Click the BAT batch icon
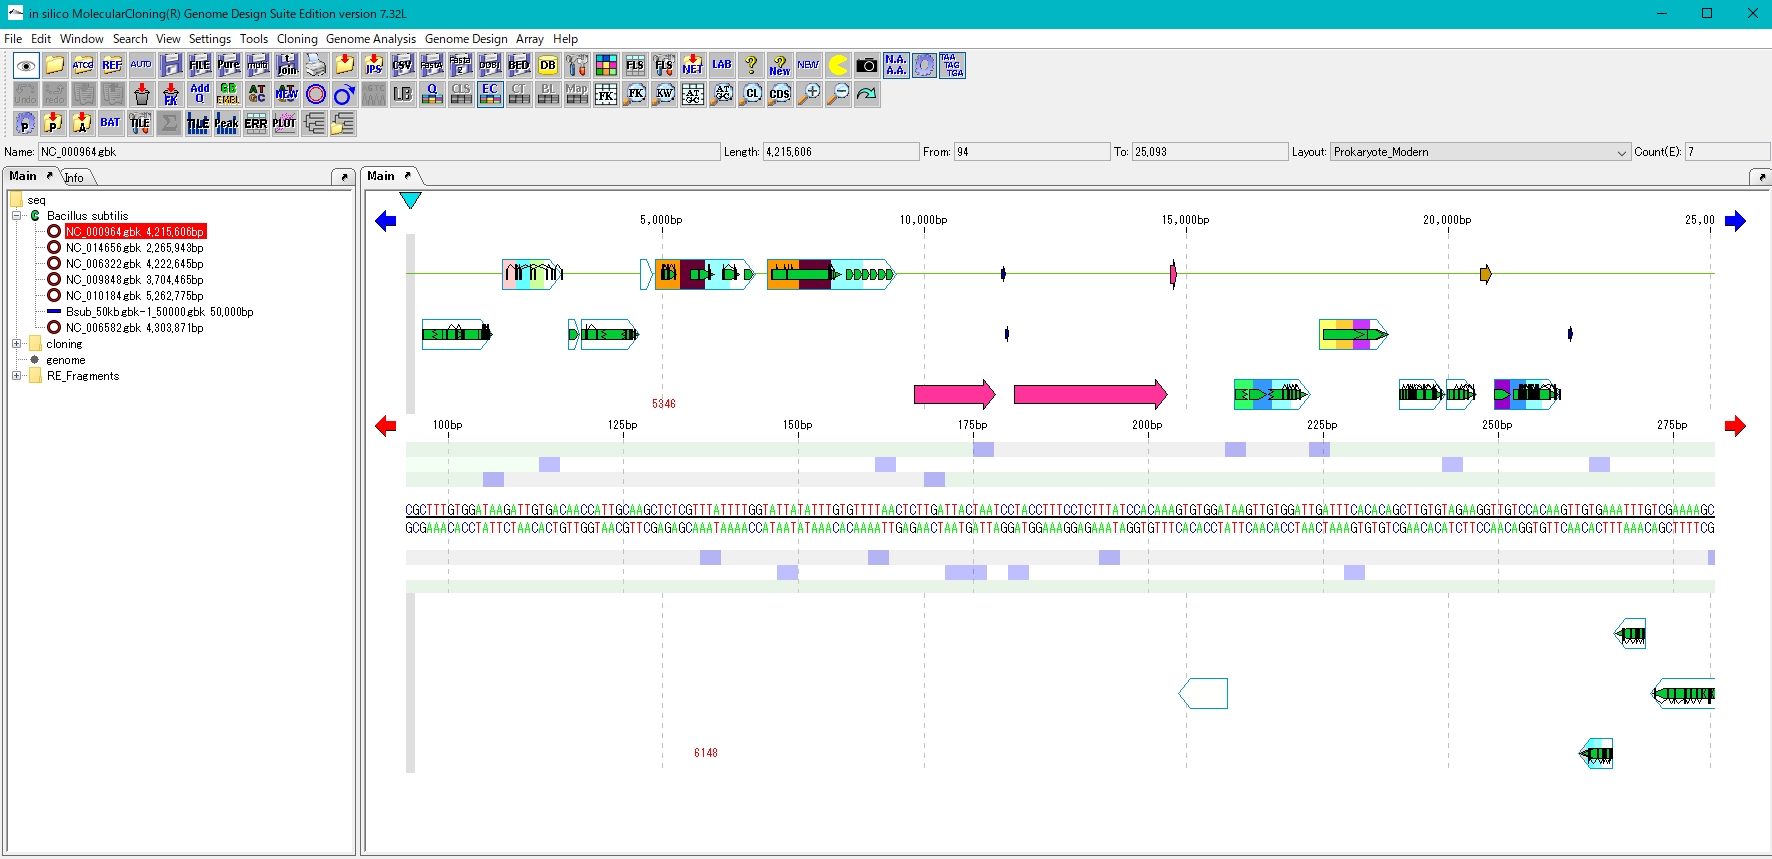Image resolution: width=1772 pixels, height=859 pixels. 110,124
